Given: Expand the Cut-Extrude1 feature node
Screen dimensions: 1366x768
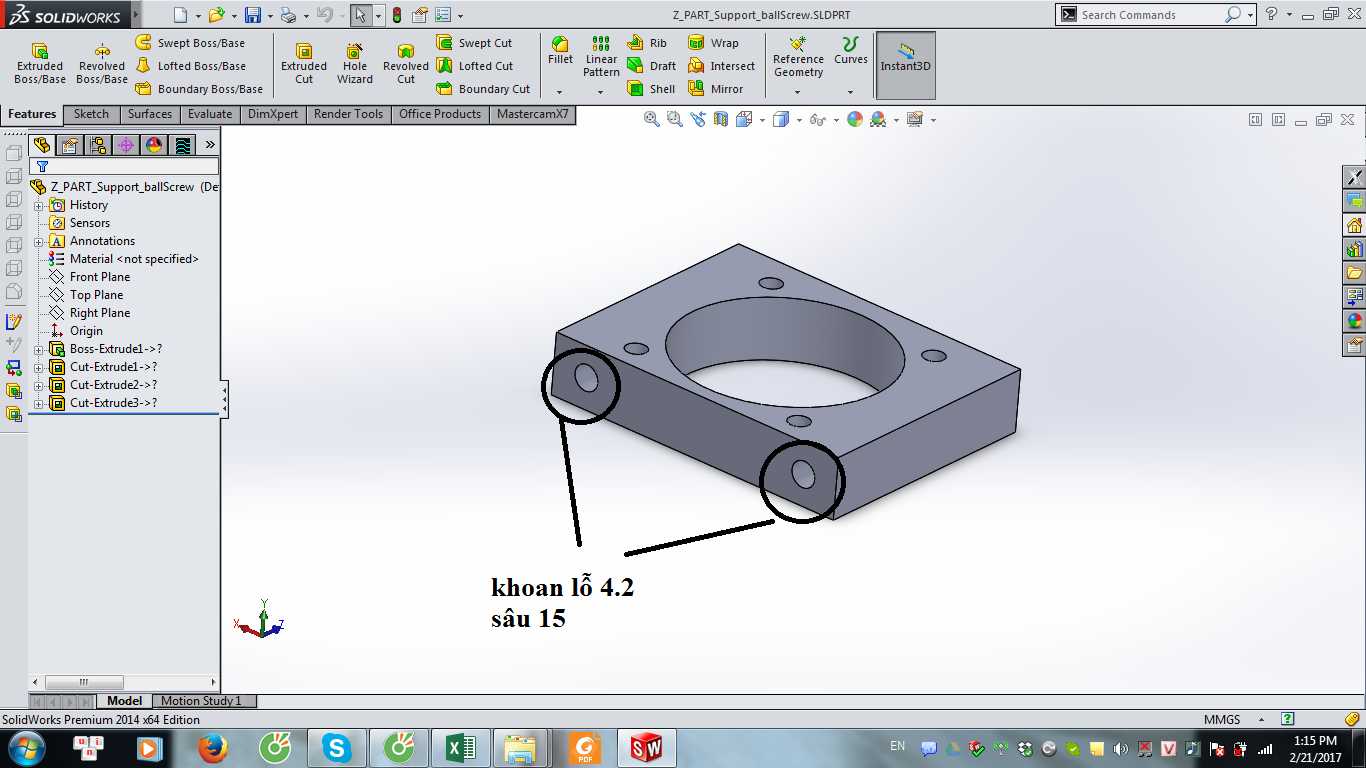Looking at the screenshot, I should (x=38, y=367).
